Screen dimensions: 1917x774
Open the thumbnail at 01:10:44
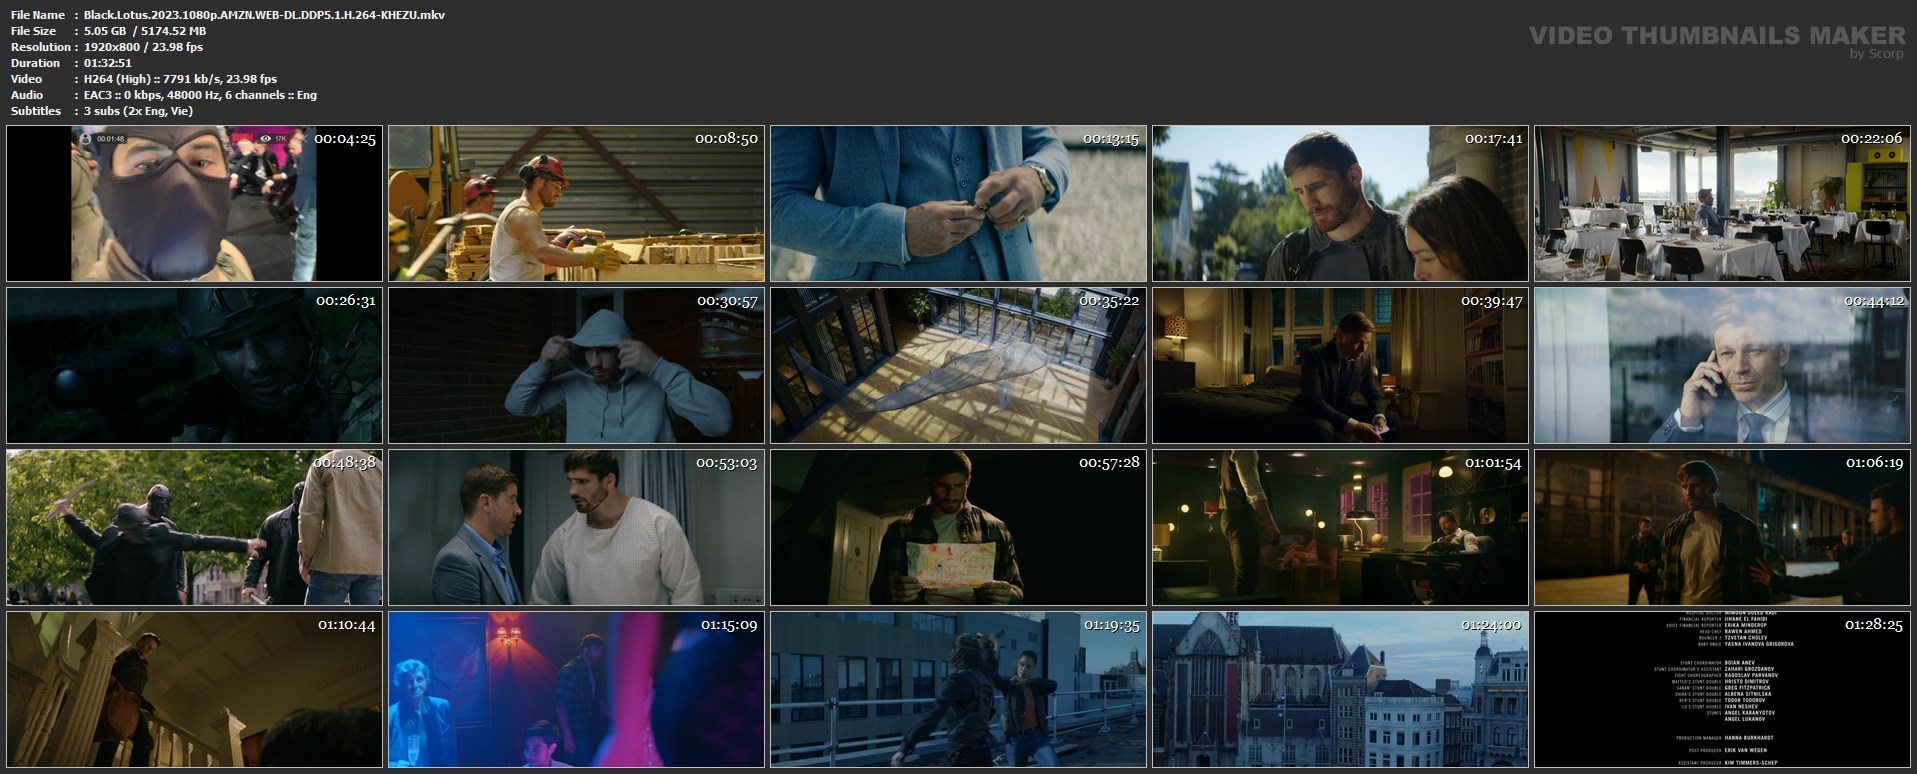(x=194, y=689)
